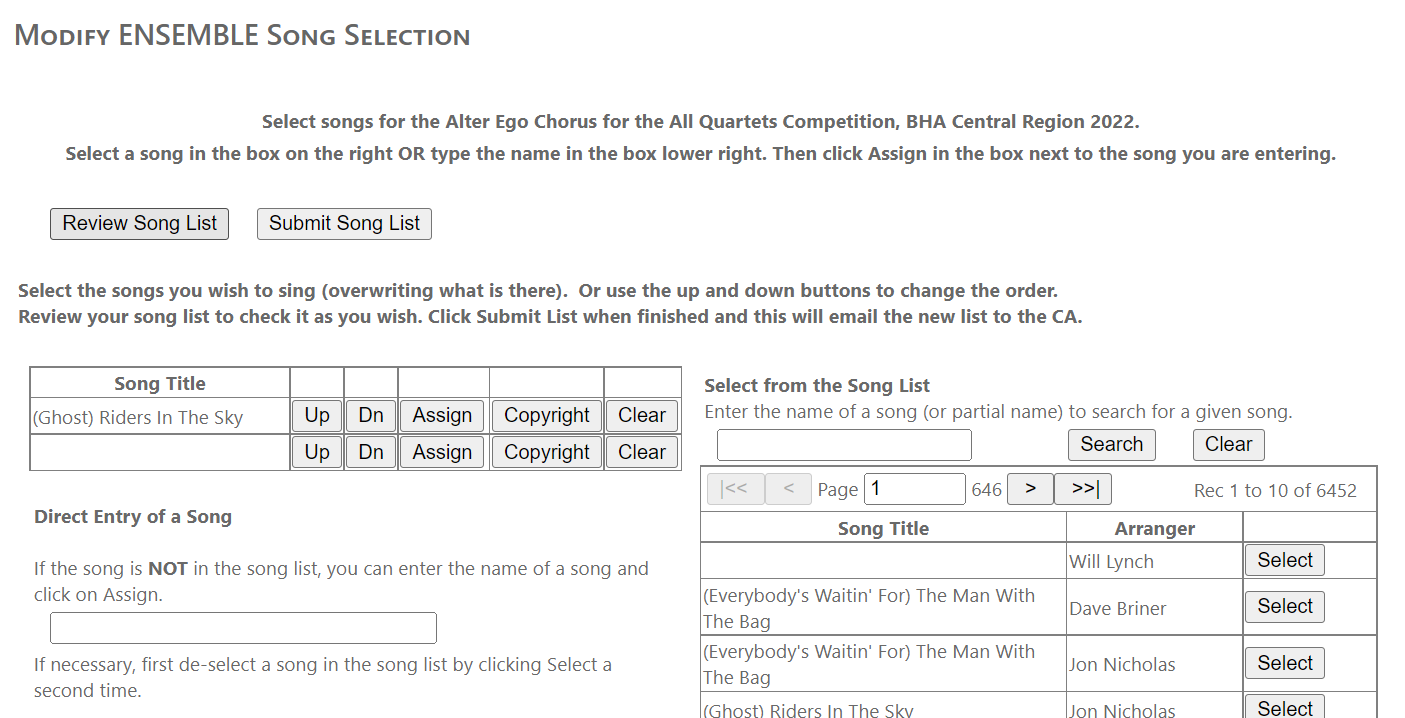
Task: Select Dave Briner's Man With The Bag
Action: tap(1284, 607)
